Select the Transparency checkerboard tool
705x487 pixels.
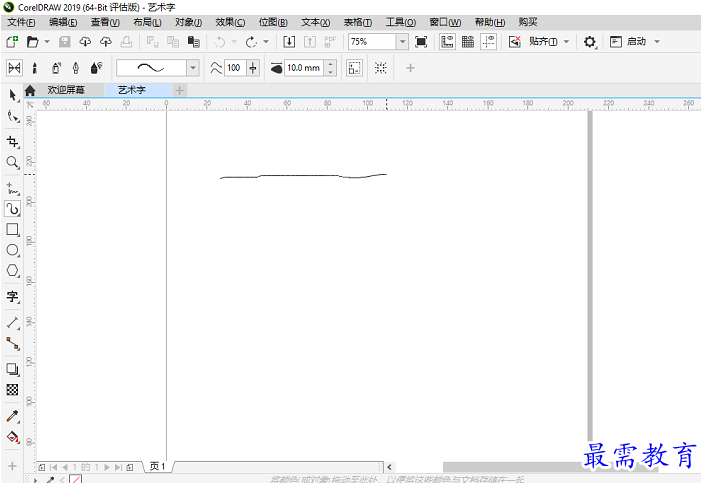13,389
